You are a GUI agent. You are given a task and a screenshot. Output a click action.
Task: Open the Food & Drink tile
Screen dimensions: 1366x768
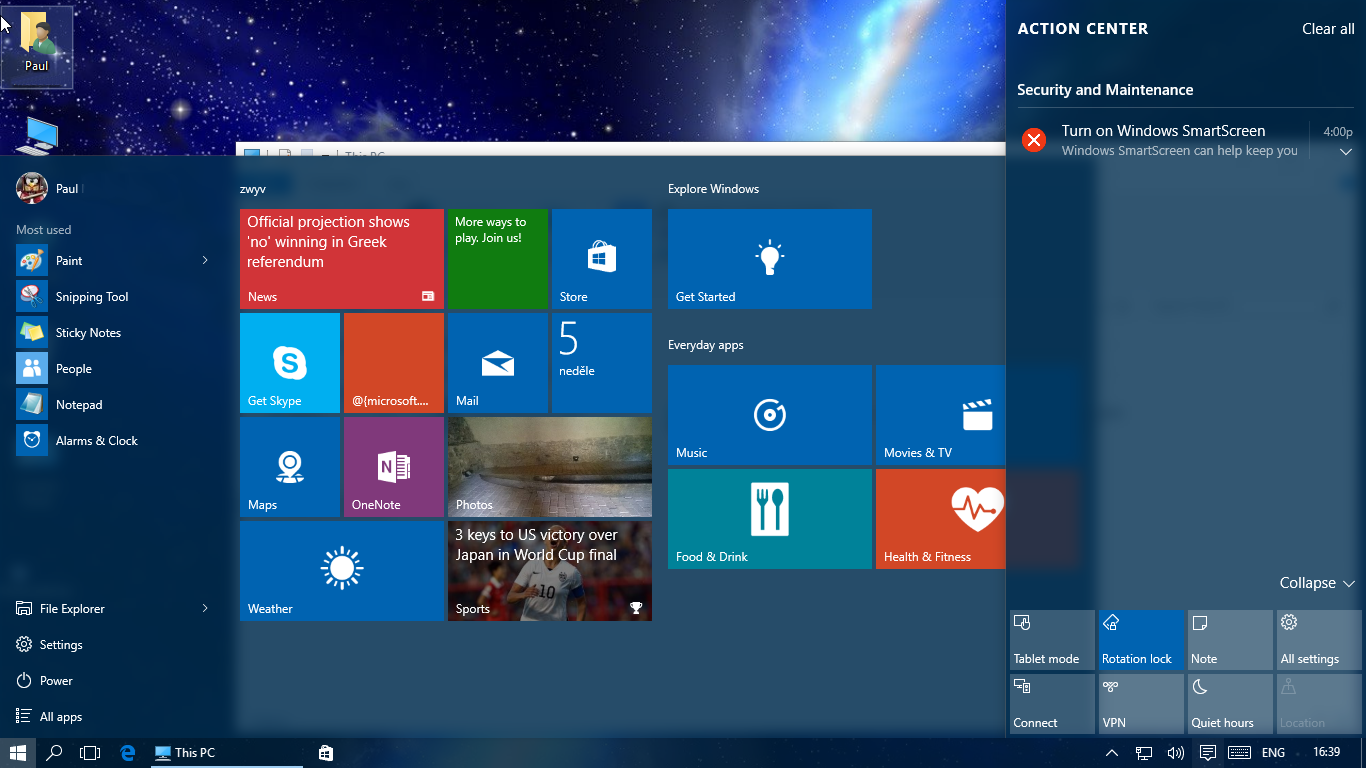coord(770,519)
